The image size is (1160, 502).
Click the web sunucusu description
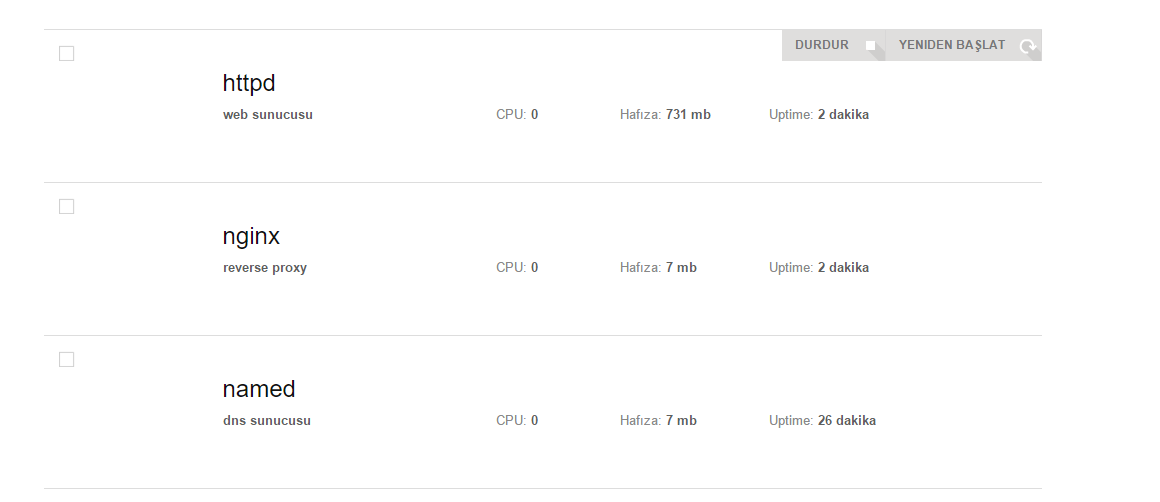pos(268,115)
